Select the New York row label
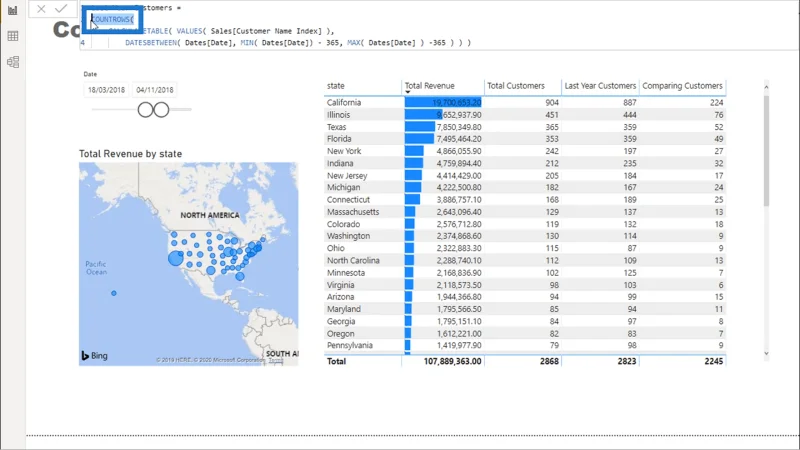This screenshot has width=800, height=450. [344, 151]
